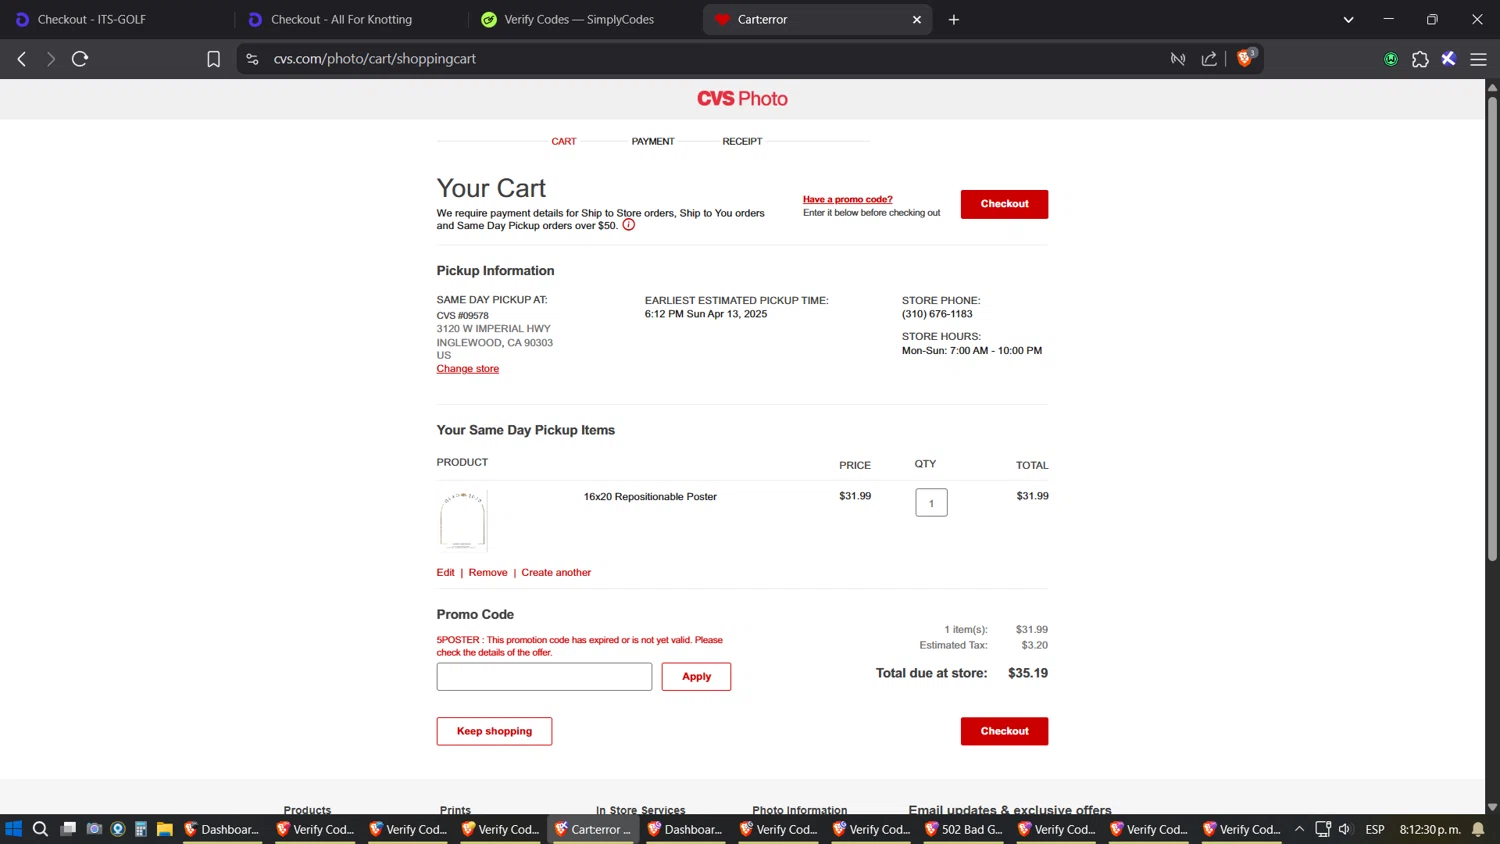Open Windows search from the taskbar
The width and height of the screenshot is (1500, 844).
coord(40,829)
